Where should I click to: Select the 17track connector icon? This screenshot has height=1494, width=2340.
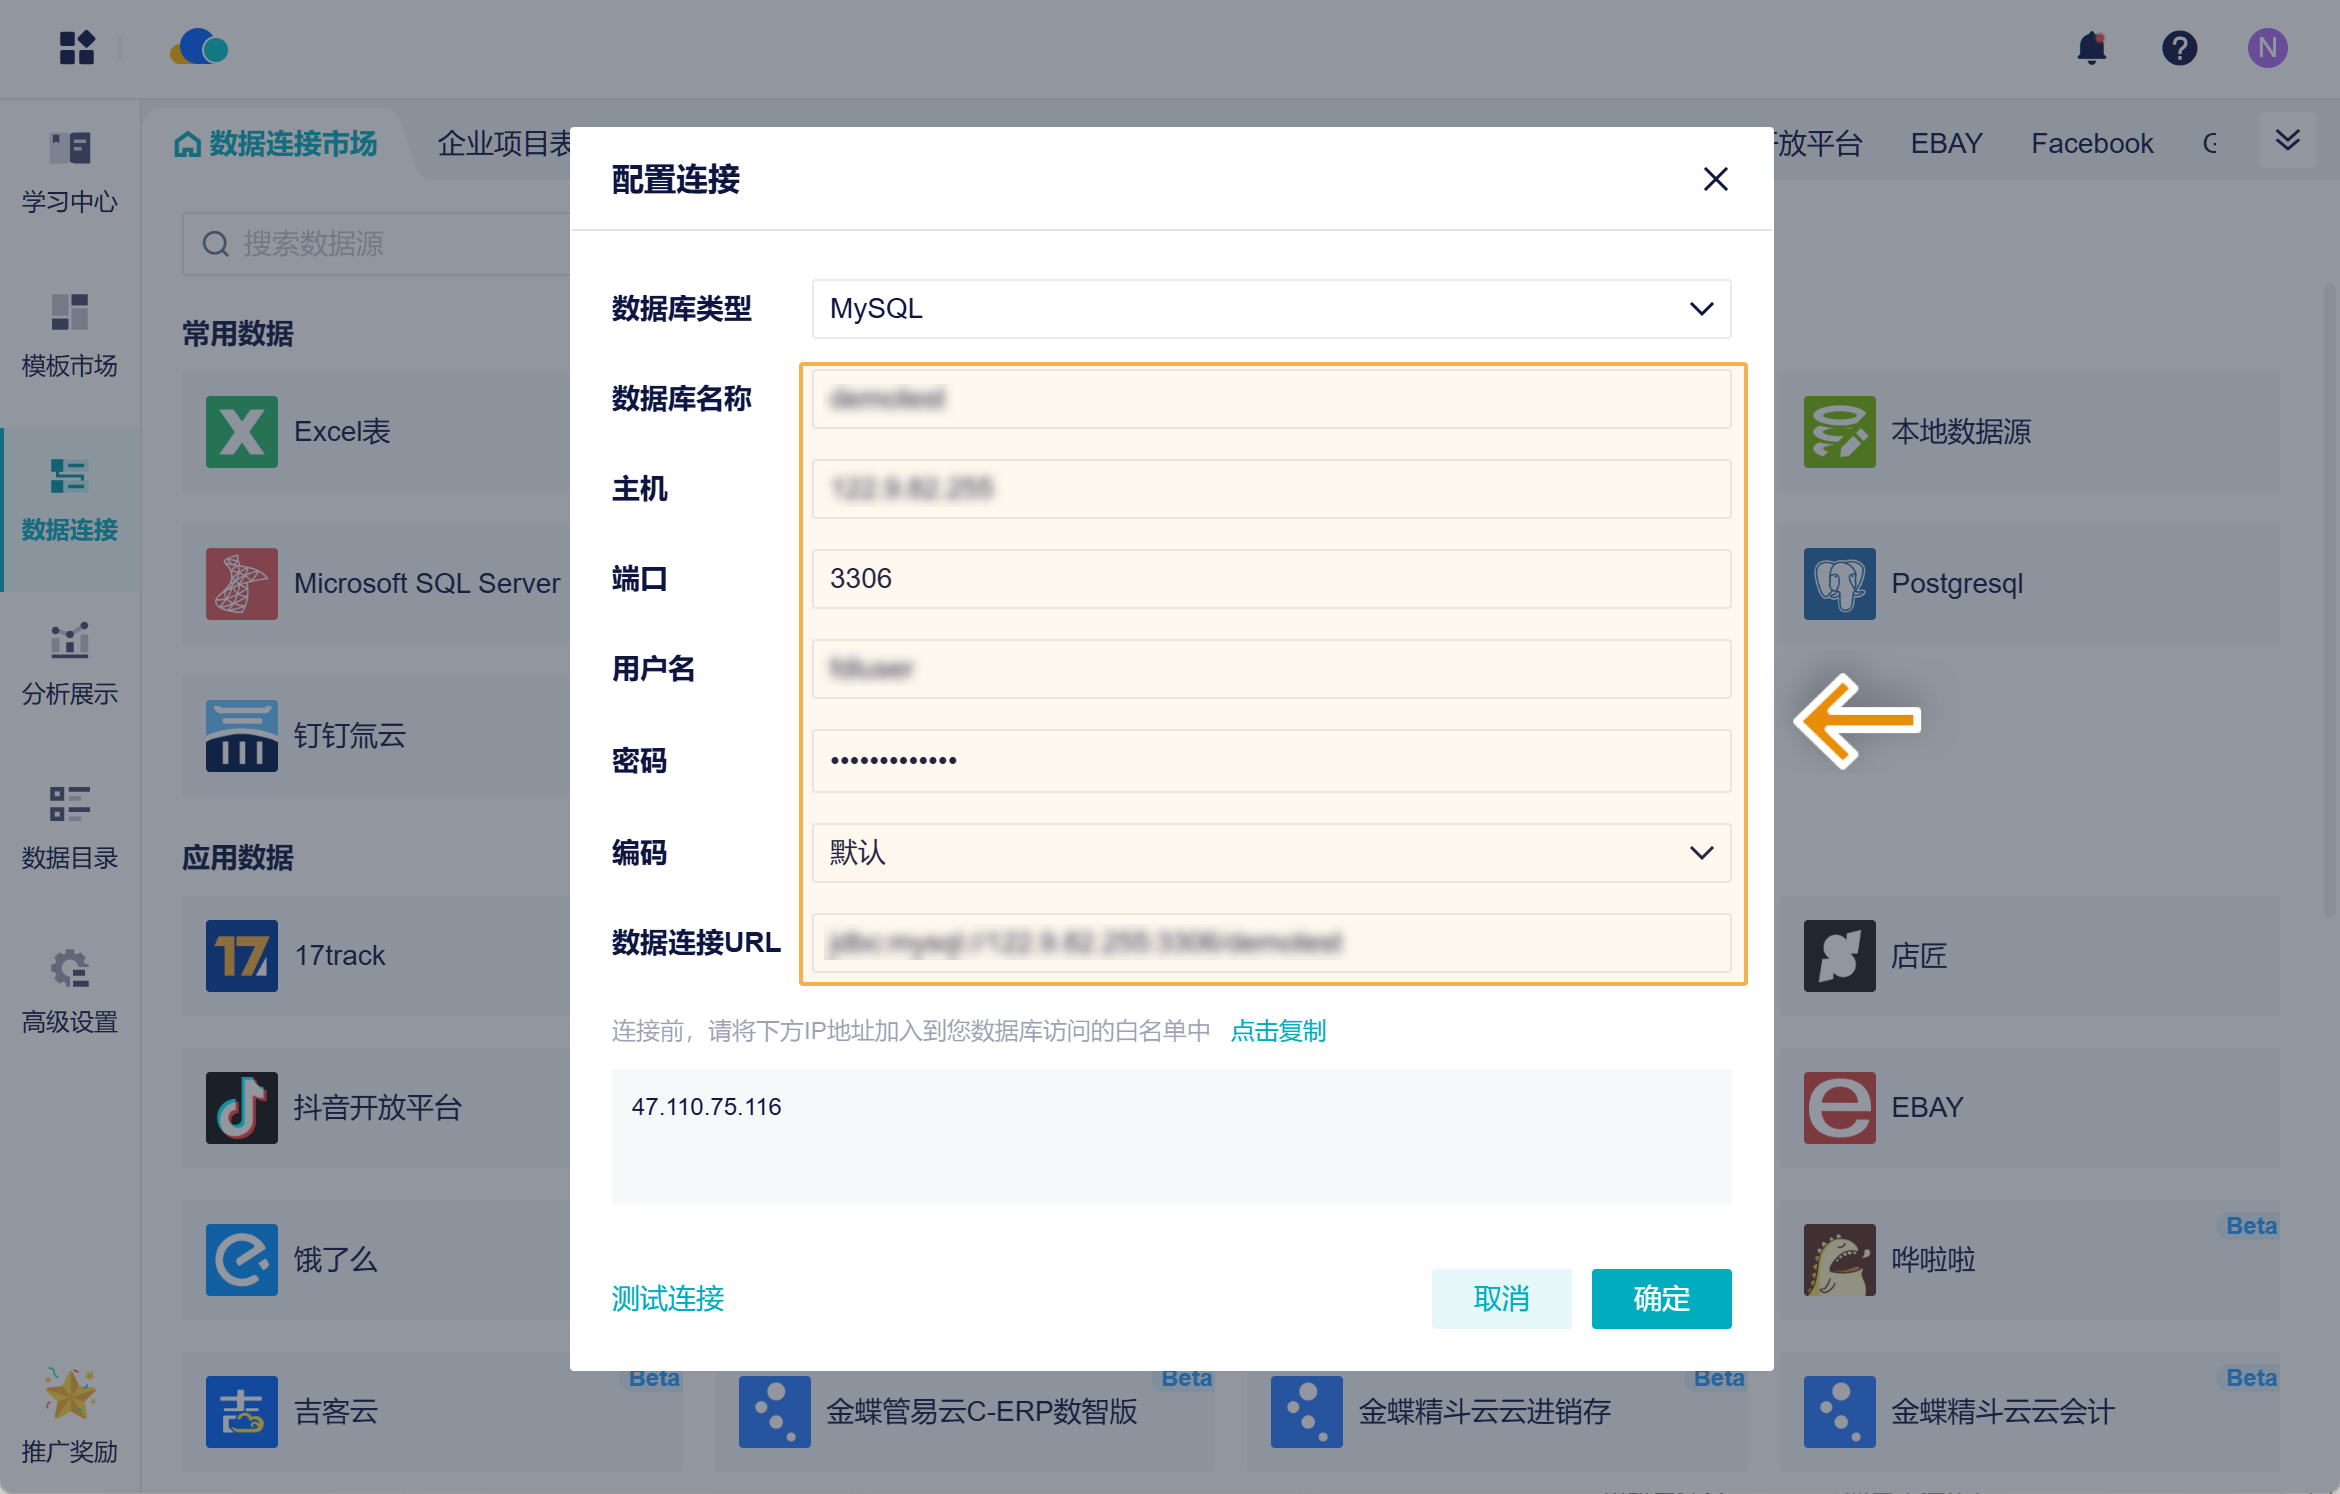click(x=241, y=956)
